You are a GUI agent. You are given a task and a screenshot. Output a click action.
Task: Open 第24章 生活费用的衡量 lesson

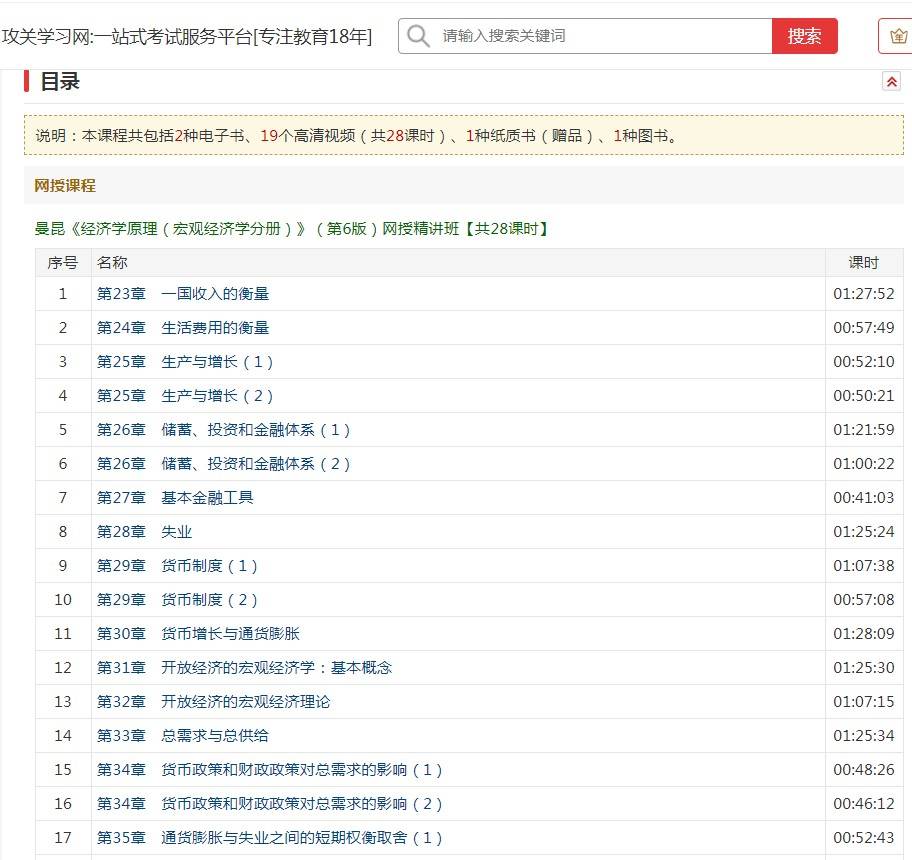coord(183,328)
